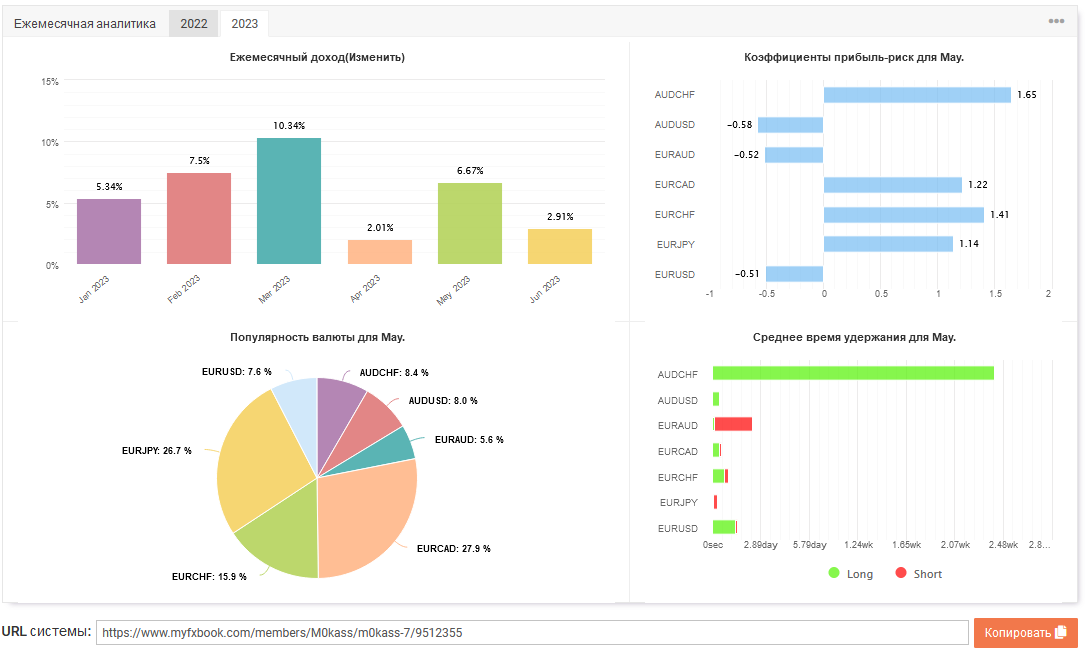The width and height of the screenshot is (1088, 657).
Task: Open the Ежемесячная аналитика tab
Action: point(85,24)
